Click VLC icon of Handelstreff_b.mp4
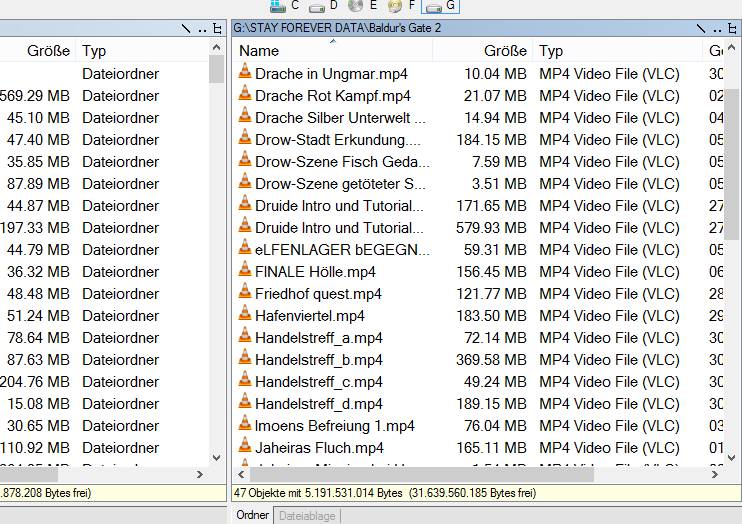 pos(245,357)
